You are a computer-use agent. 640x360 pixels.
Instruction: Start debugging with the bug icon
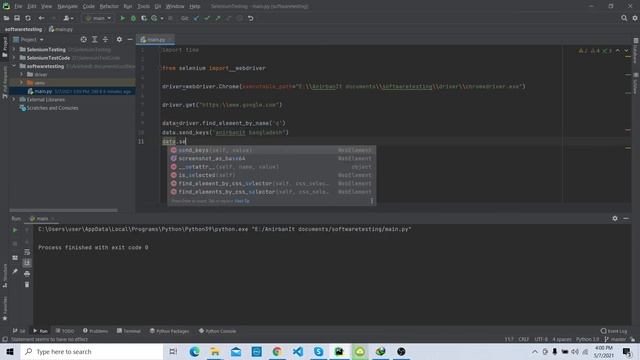(133, 18)
